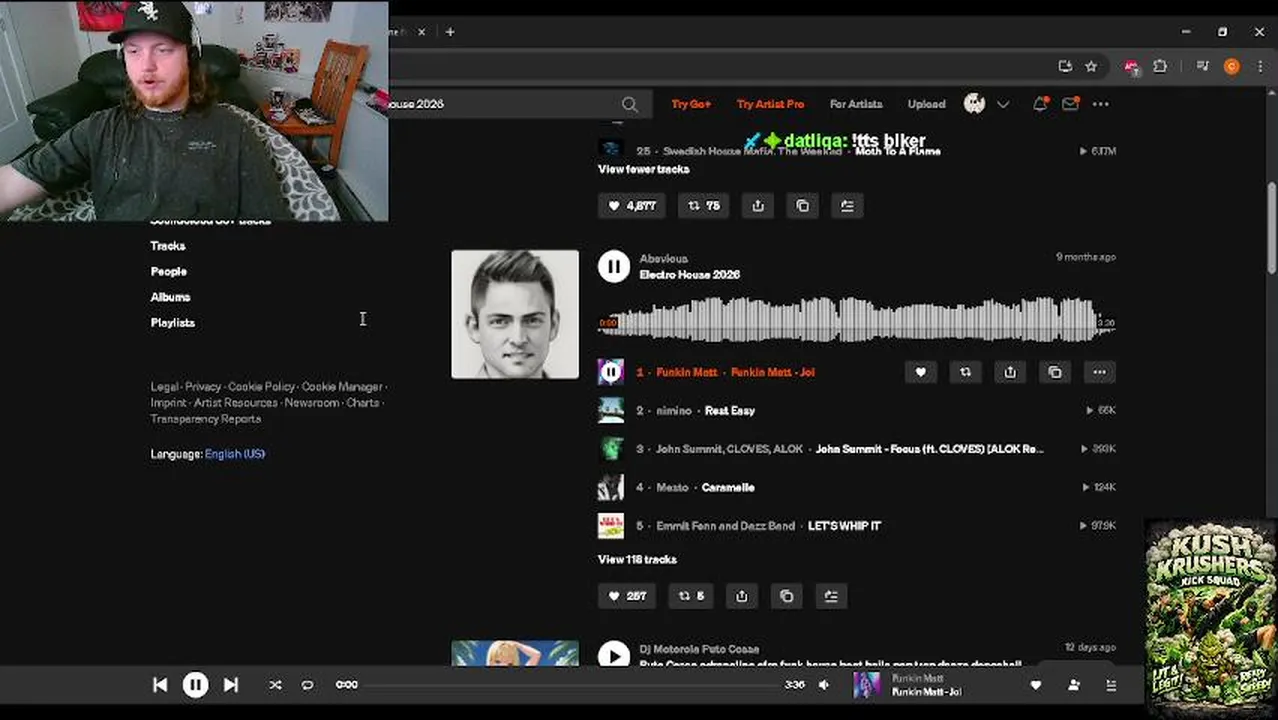Change language English (US)
1278x720 pixels.
(235, 454)
